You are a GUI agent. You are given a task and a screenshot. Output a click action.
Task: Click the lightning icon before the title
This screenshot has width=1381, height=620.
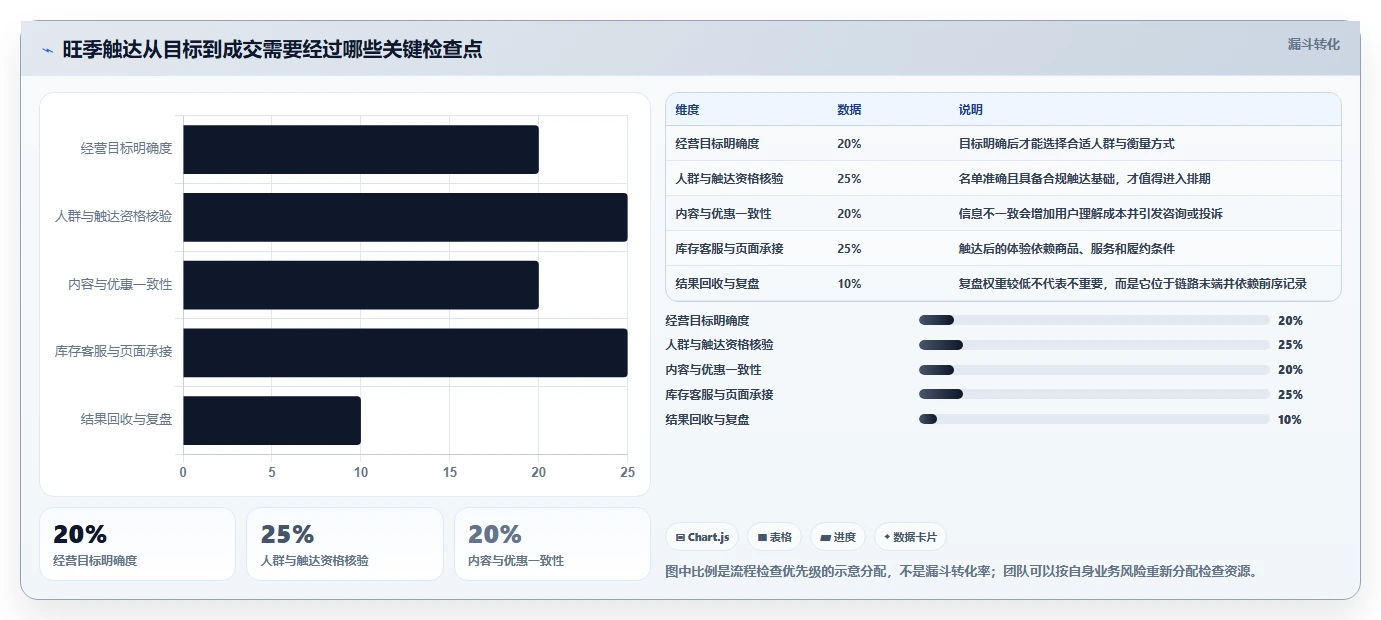(x=47, y=50)
